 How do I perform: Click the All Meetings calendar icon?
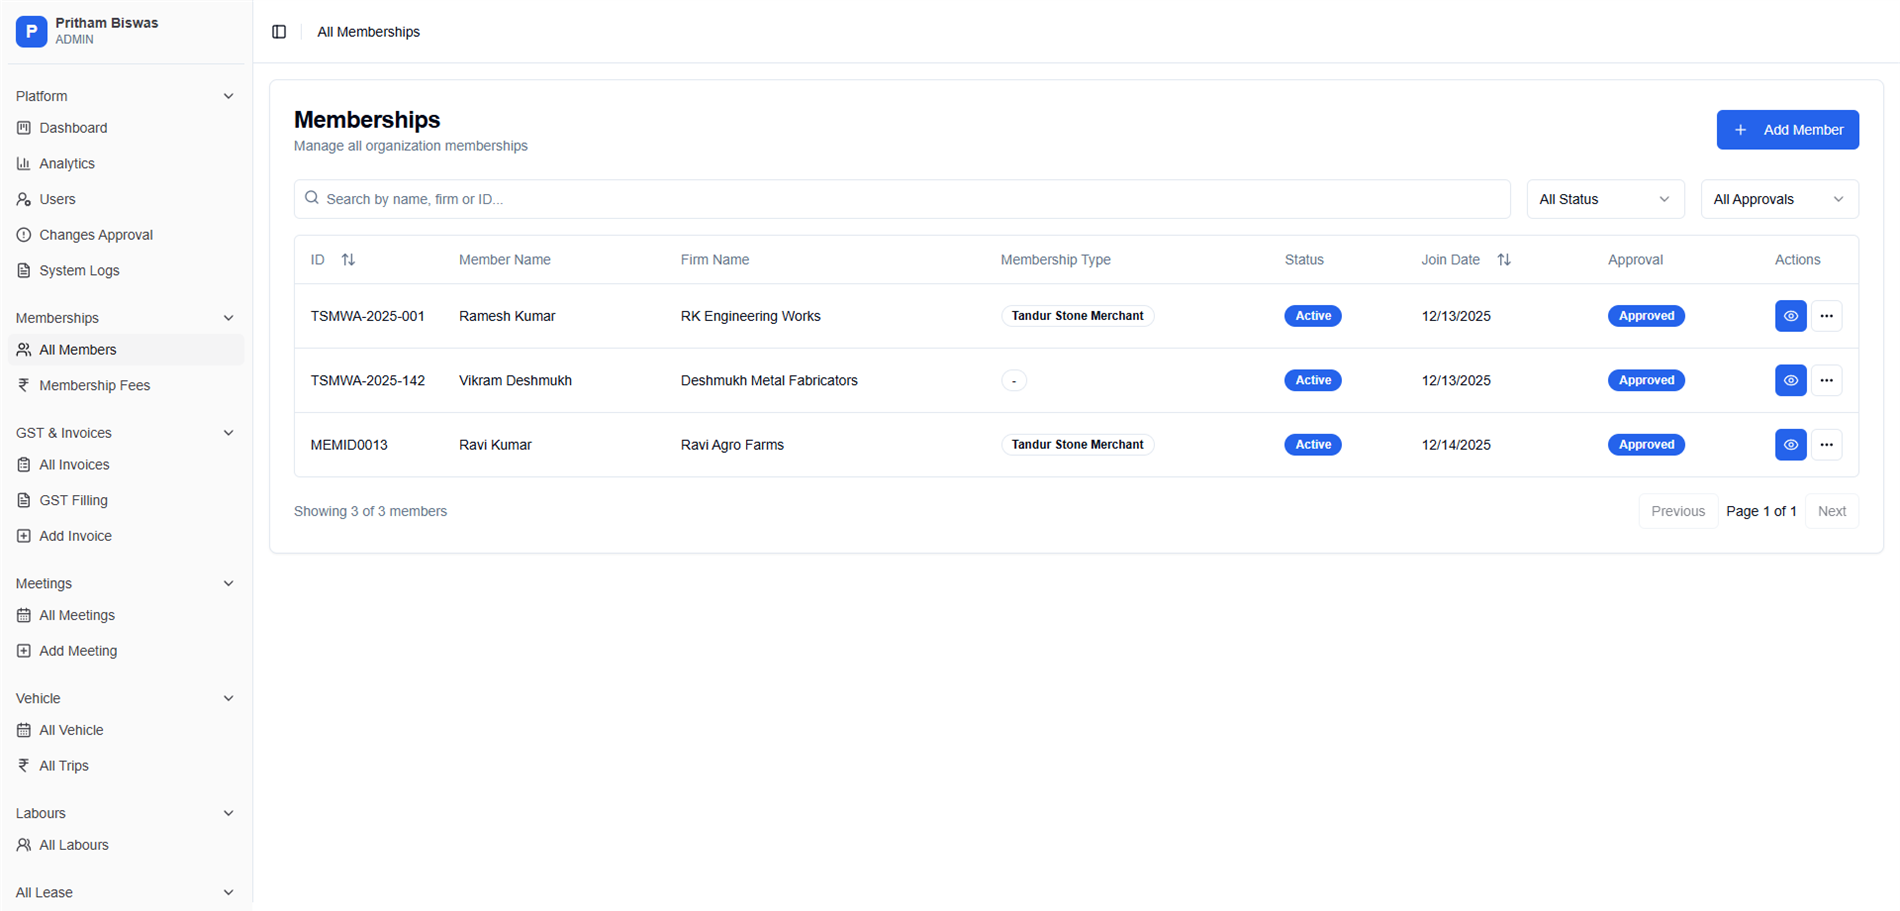click(24, 615)
